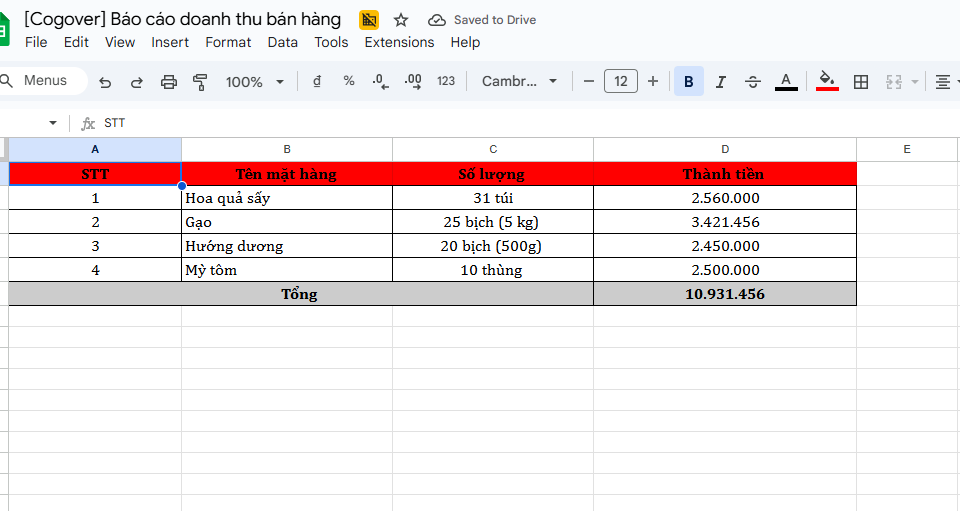The width and height of the screenshot is (960, 511).
Task: Open the 123 more formats menu
Action: coord(446,81)
